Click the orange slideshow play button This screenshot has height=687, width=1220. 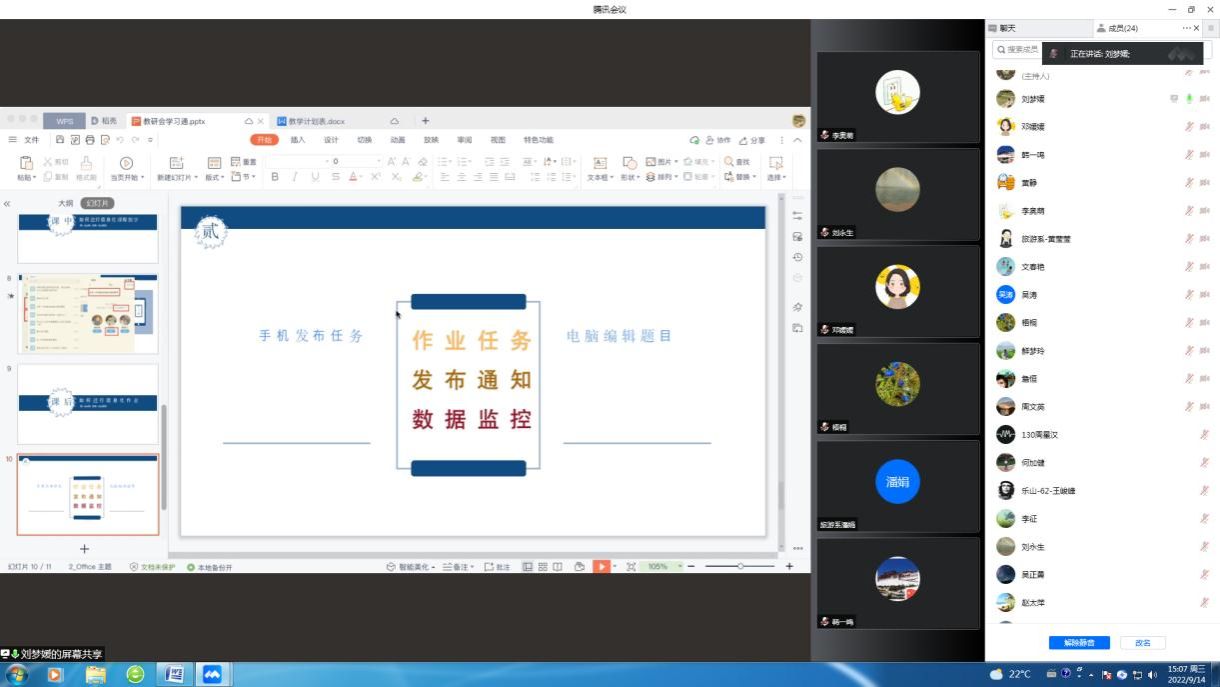(x=601, y=566)
